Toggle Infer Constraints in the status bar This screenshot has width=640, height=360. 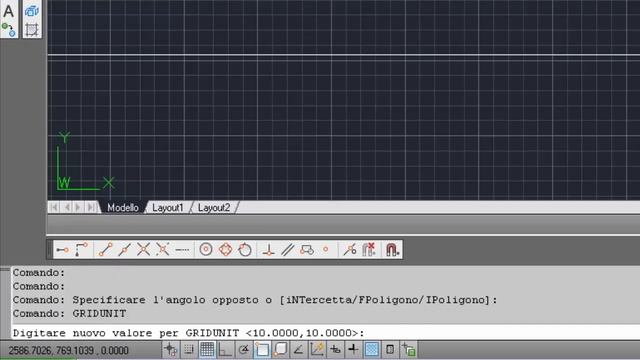(171, 350)
